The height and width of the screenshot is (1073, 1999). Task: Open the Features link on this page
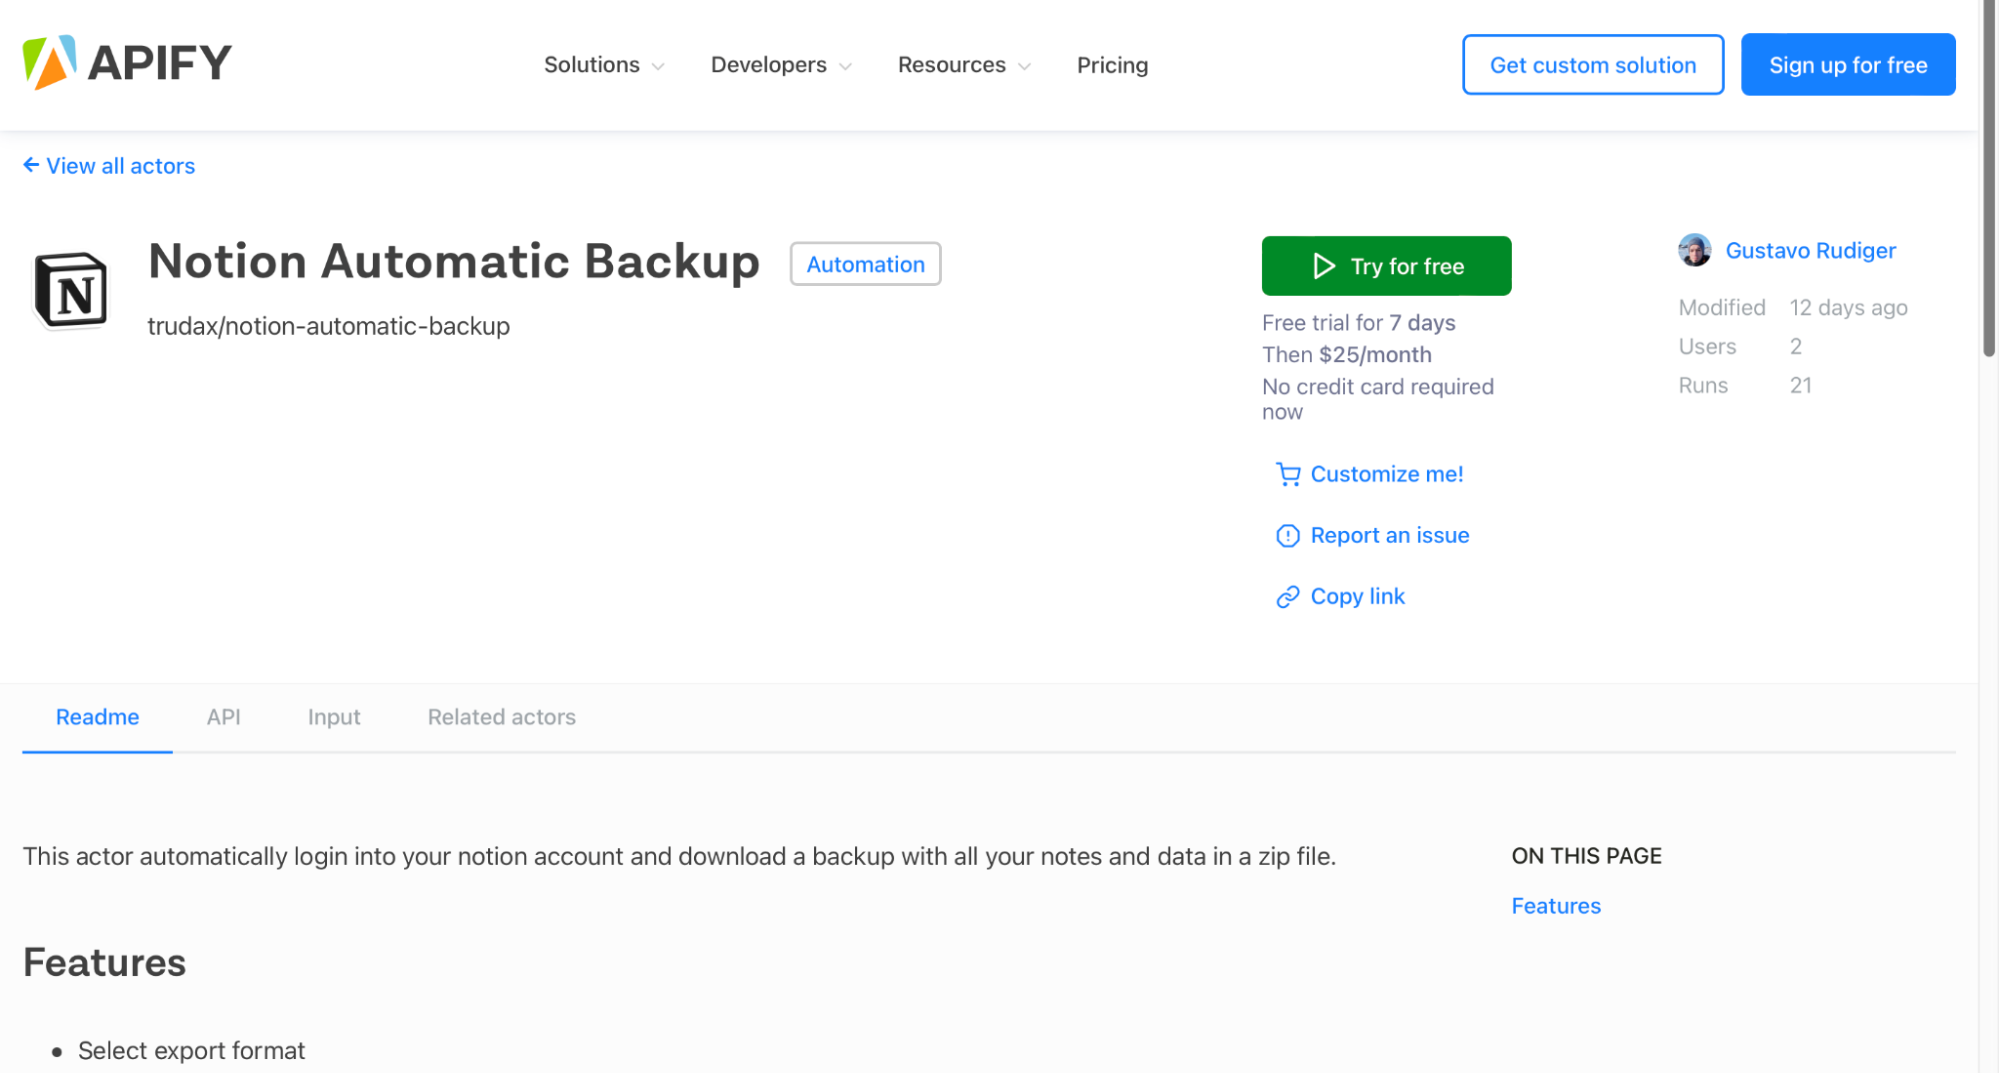point(1556,905)
